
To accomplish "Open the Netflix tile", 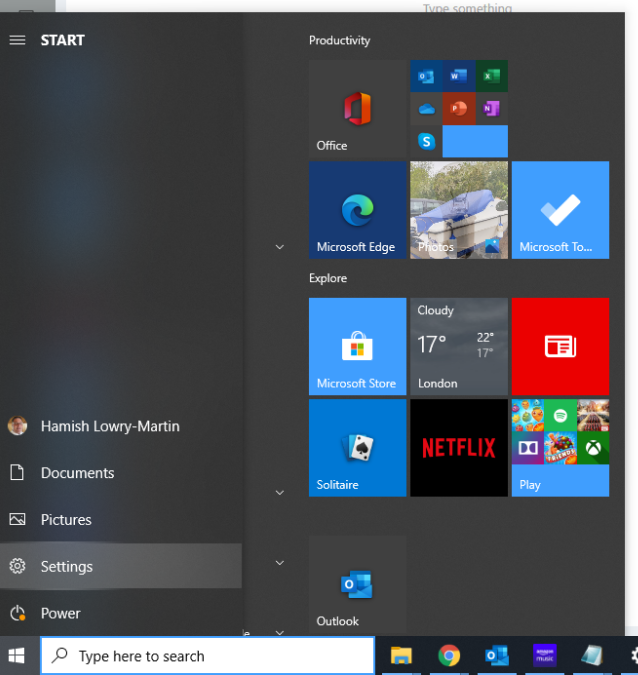I will coord(459,448).
